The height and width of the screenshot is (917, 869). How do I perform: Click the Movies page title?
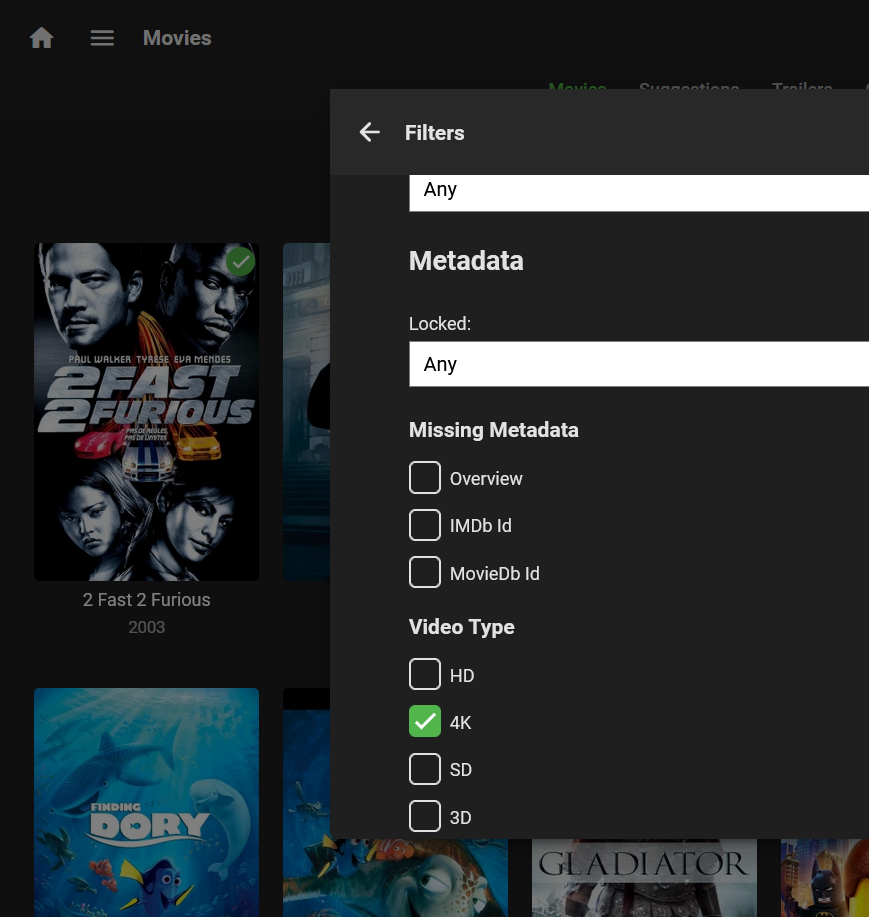point(177,38)
